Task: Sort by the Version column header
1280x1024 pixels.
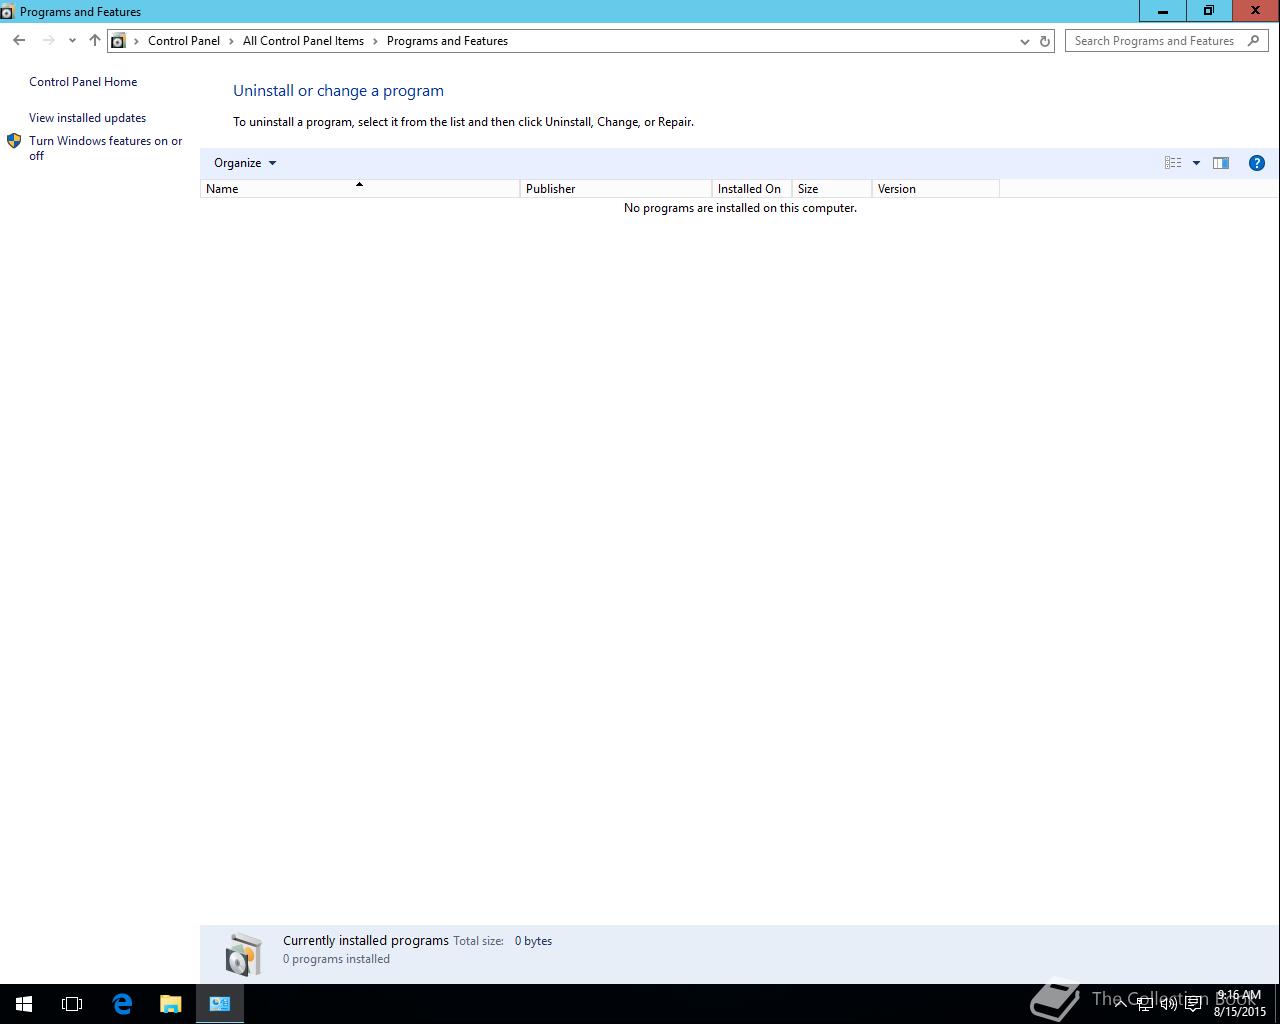Action: (936, 189)
